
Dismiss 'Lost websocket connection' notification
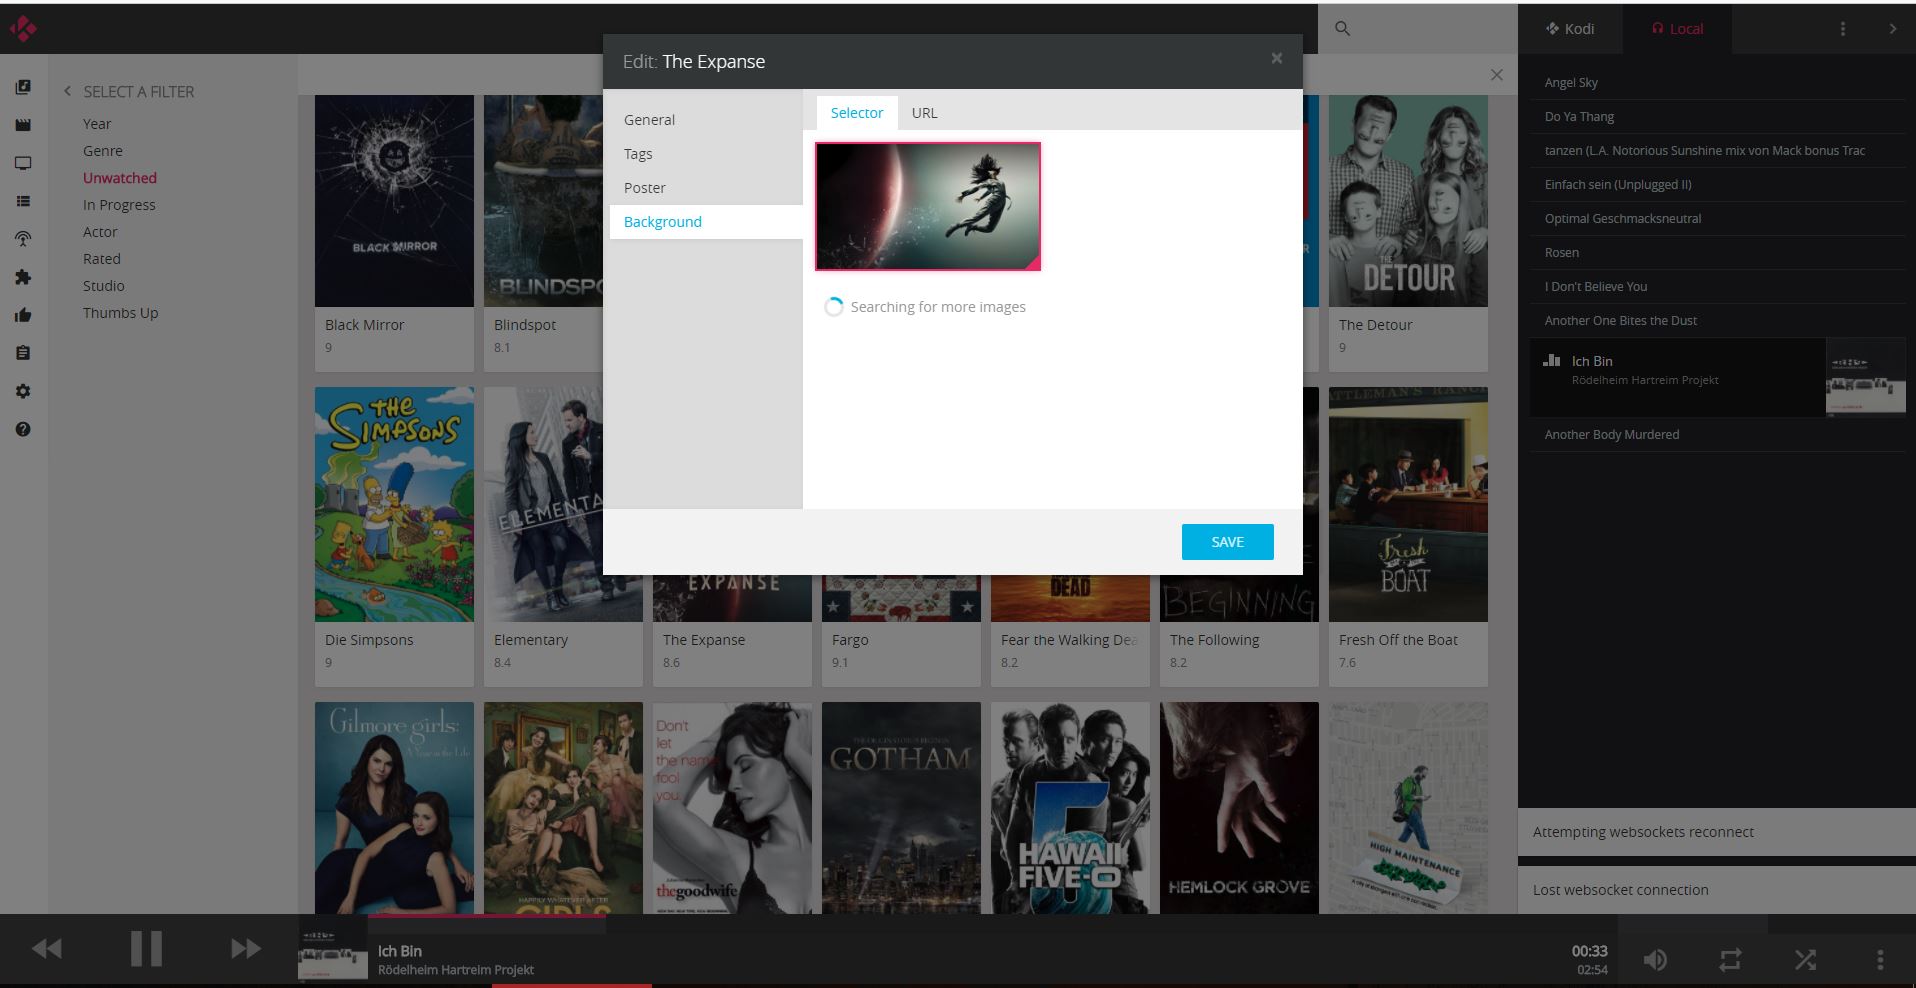1717,890
